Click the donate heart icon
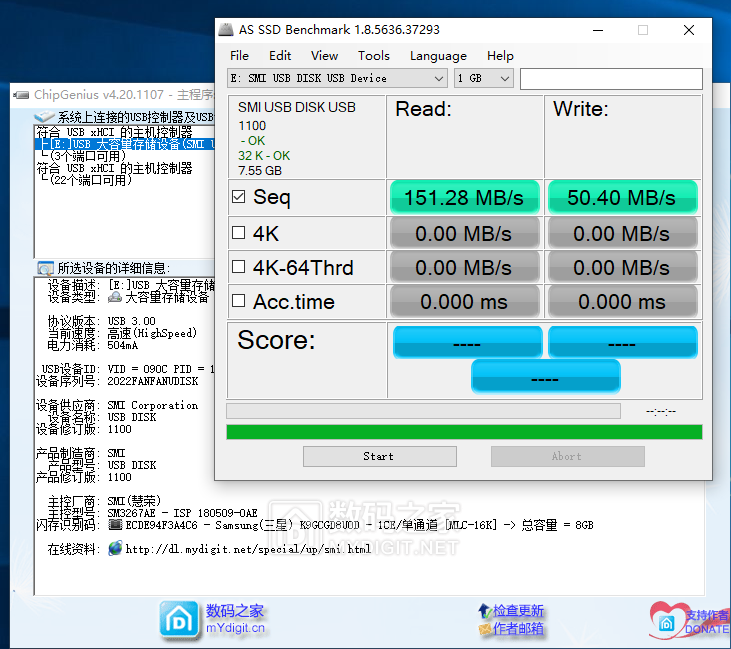This screenshot has width=731, height=649. [x=667, y=620]
